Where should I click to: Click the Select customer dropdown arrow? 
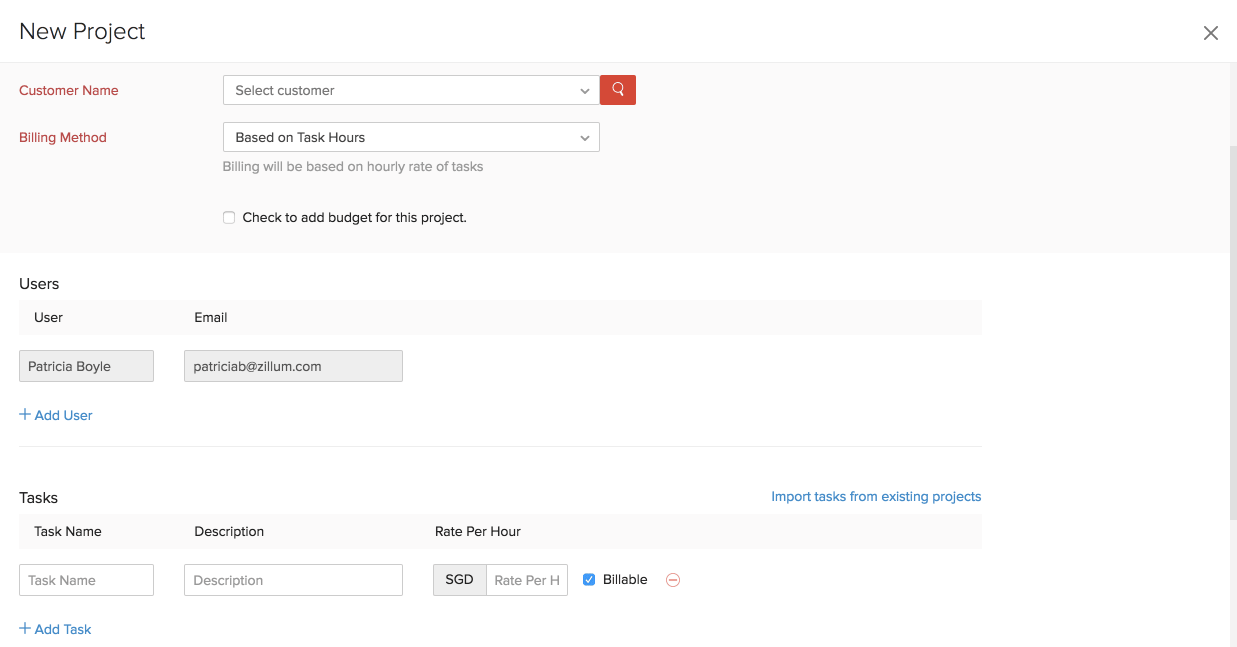coord(585,91)
